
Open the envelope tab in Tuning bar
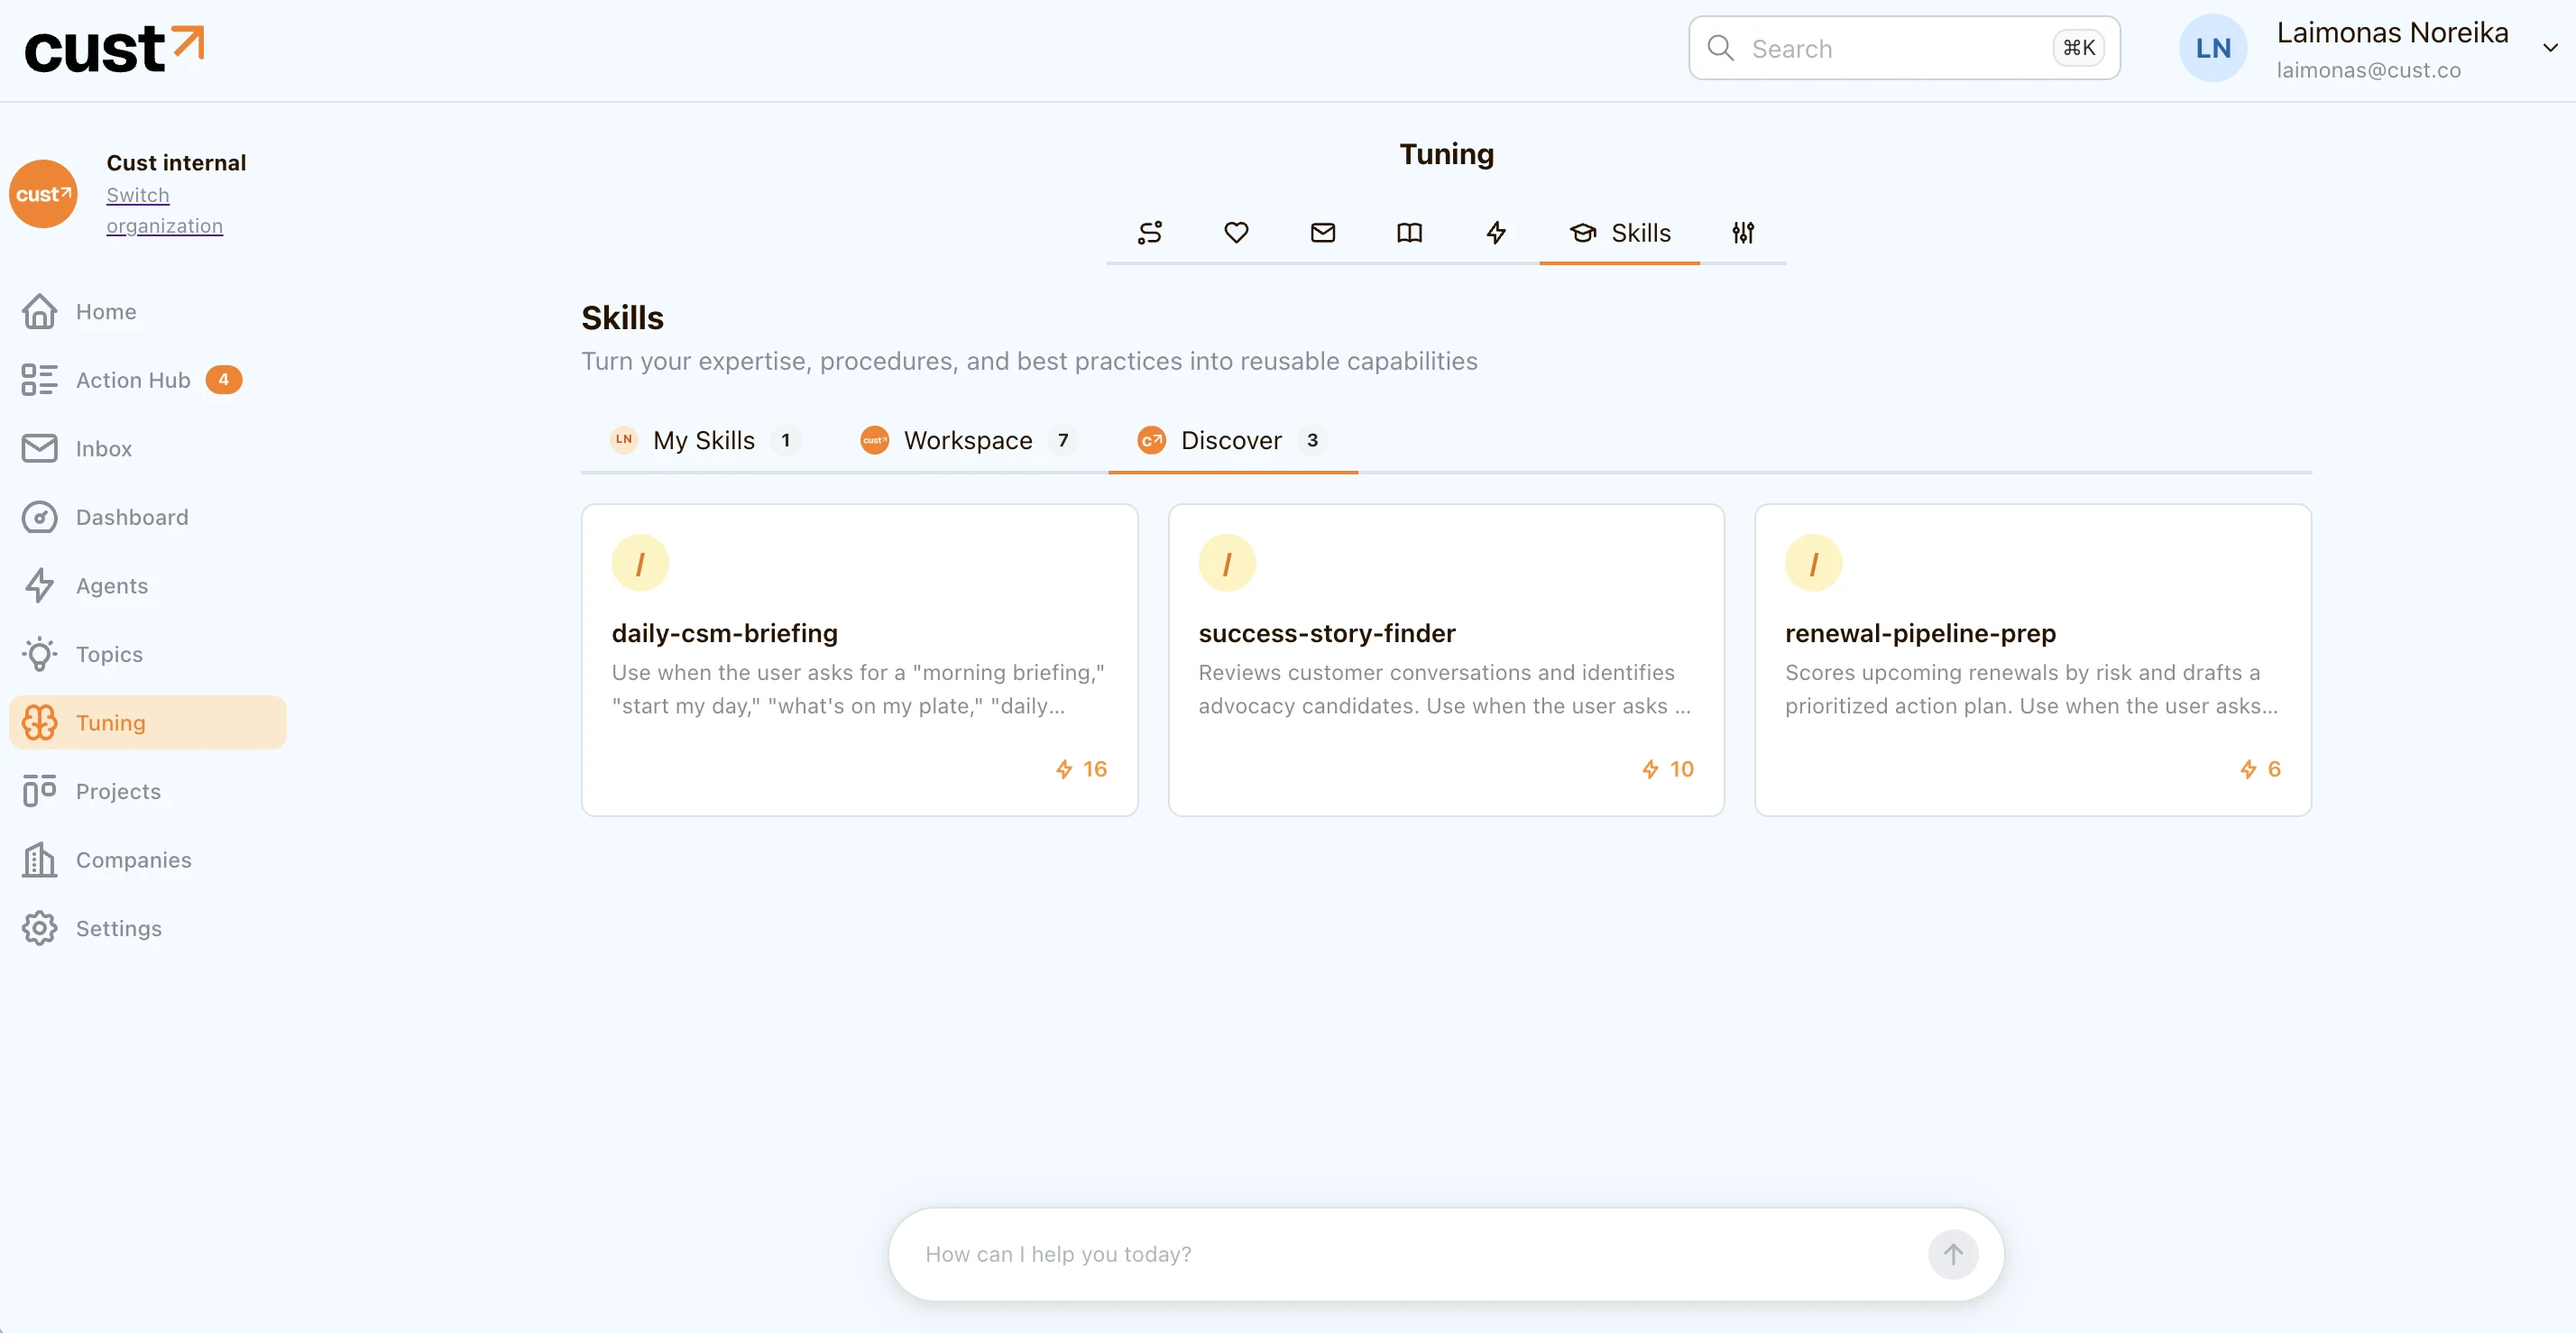(x=1323, y=233)
